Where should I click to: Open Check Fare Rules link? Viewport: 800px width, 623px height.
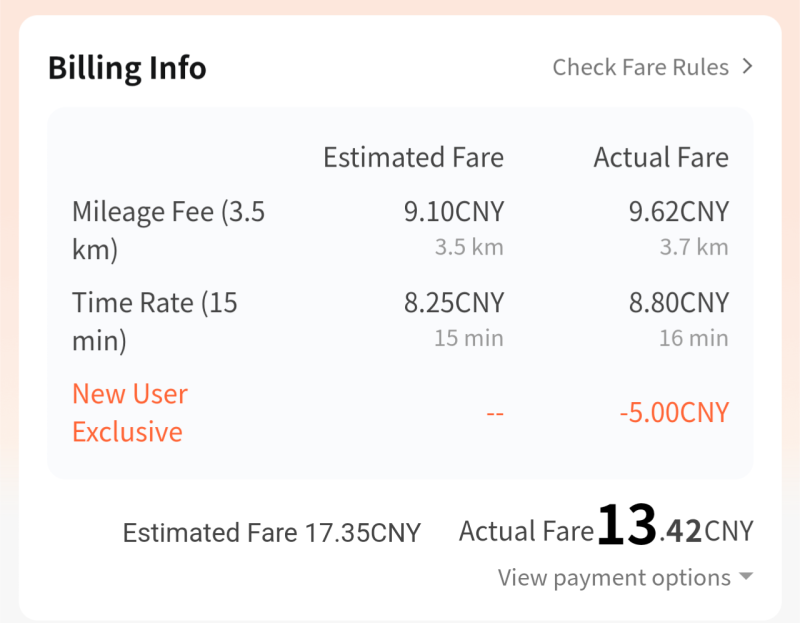tap(640, 67)
